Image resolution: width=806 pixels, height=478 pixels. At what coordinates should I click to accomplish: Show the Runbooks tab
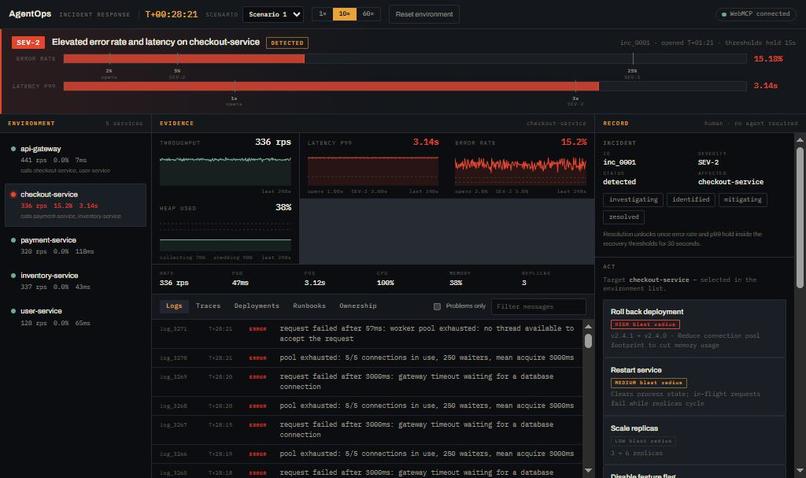(x=309, y=306)
